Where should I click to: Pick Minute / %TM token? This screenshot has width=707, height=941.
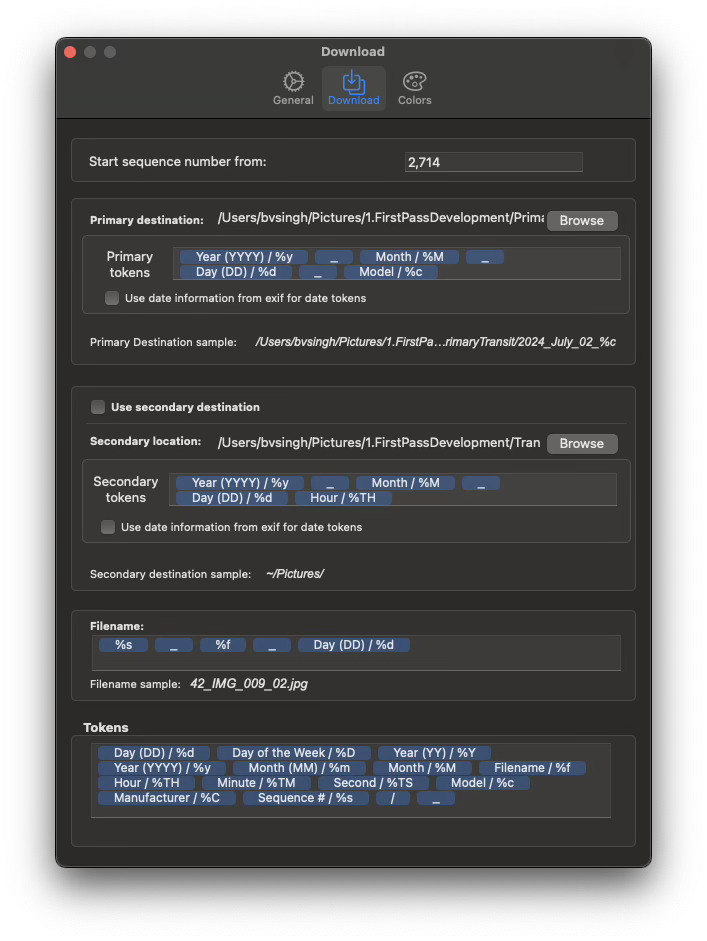pos(256,783)
